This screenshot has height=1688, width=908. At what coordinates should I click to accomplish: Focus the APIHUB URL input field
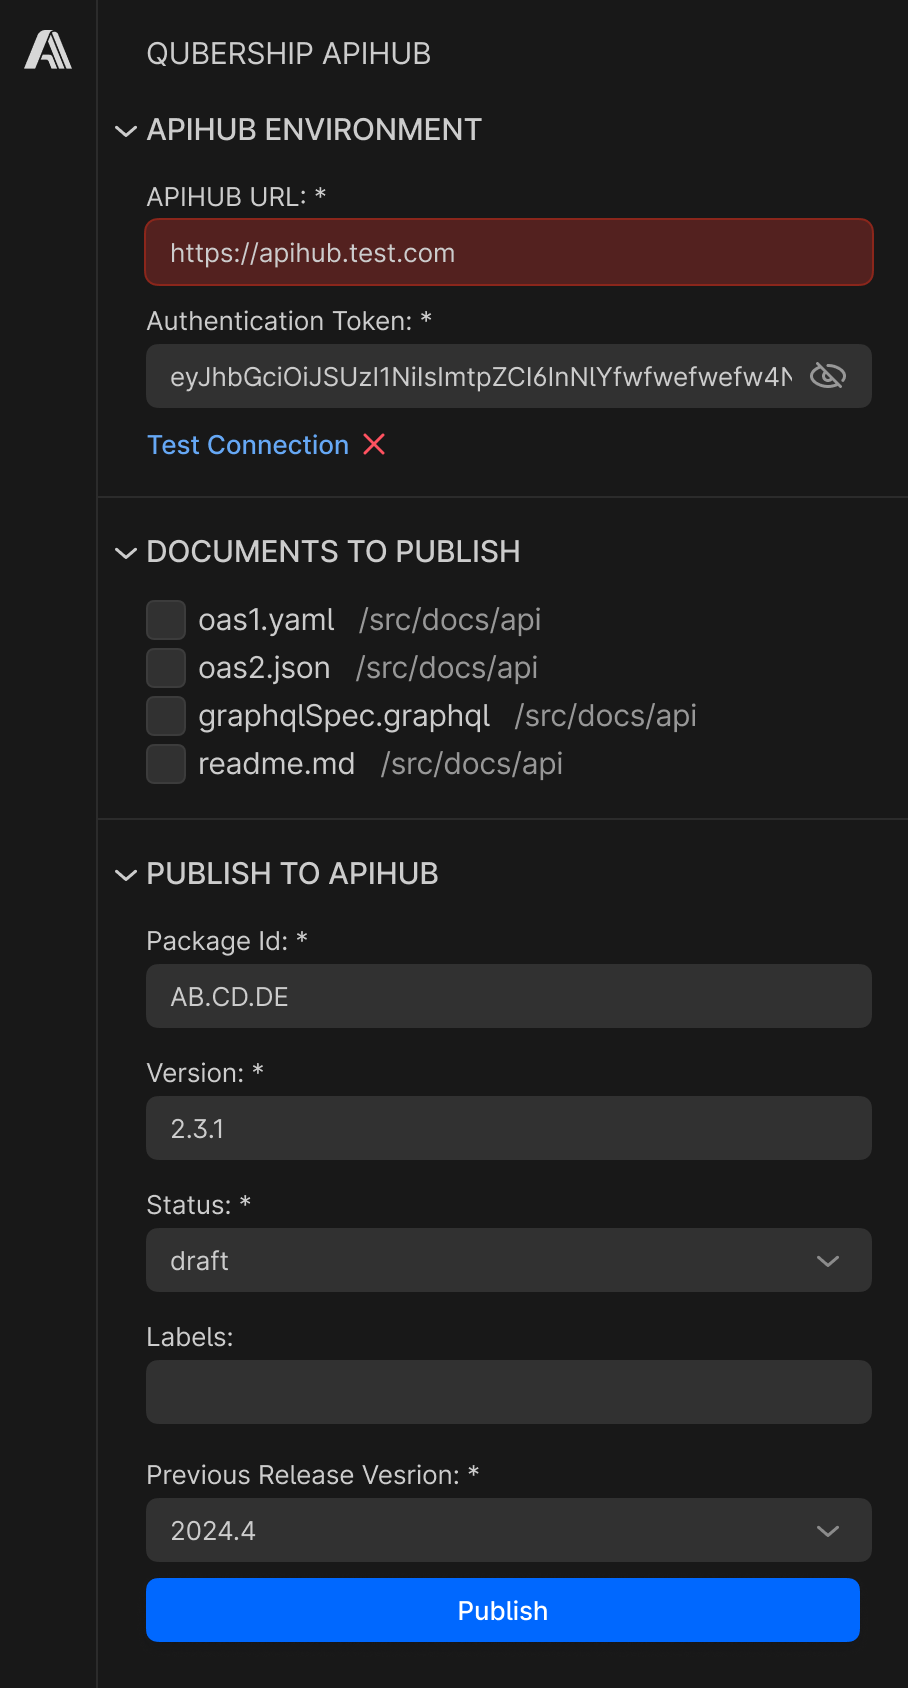(509, 252)
